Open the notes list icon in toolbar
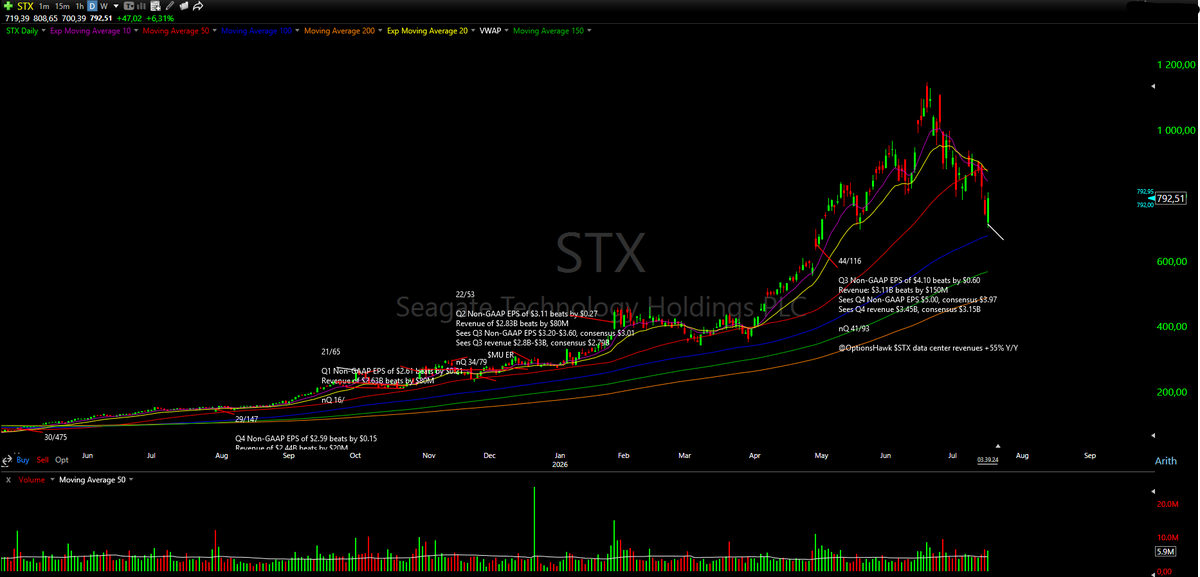This screenshot has height=577, width=1200. point(155,6)
